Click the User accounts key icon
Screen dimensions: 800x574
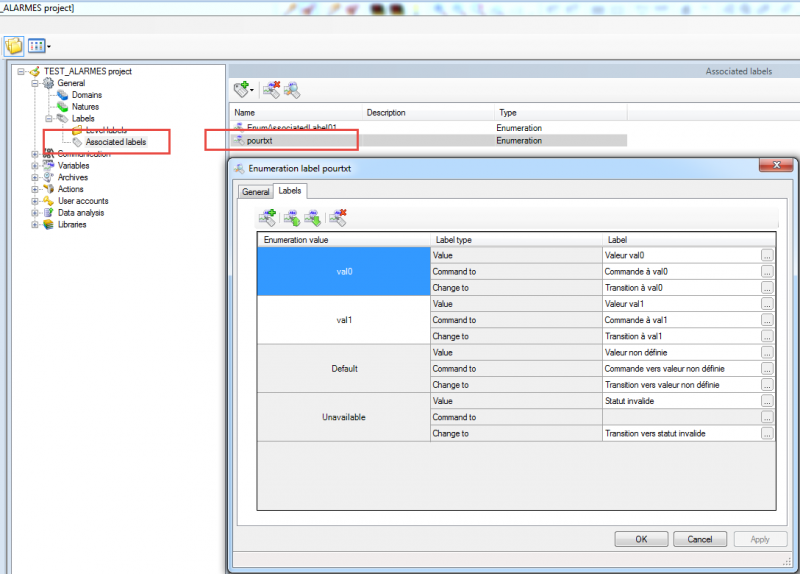click(48, 201)
